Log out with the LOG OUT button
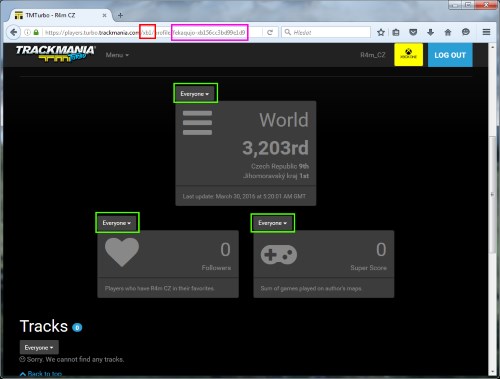The width and height of the screenshot is (500, 379). click(x=450, y=55)
